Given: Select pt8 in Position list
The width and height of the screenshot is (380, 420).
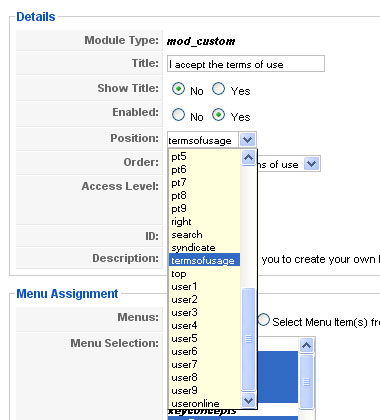Looking at the screenshot, I should click(204, 195).
